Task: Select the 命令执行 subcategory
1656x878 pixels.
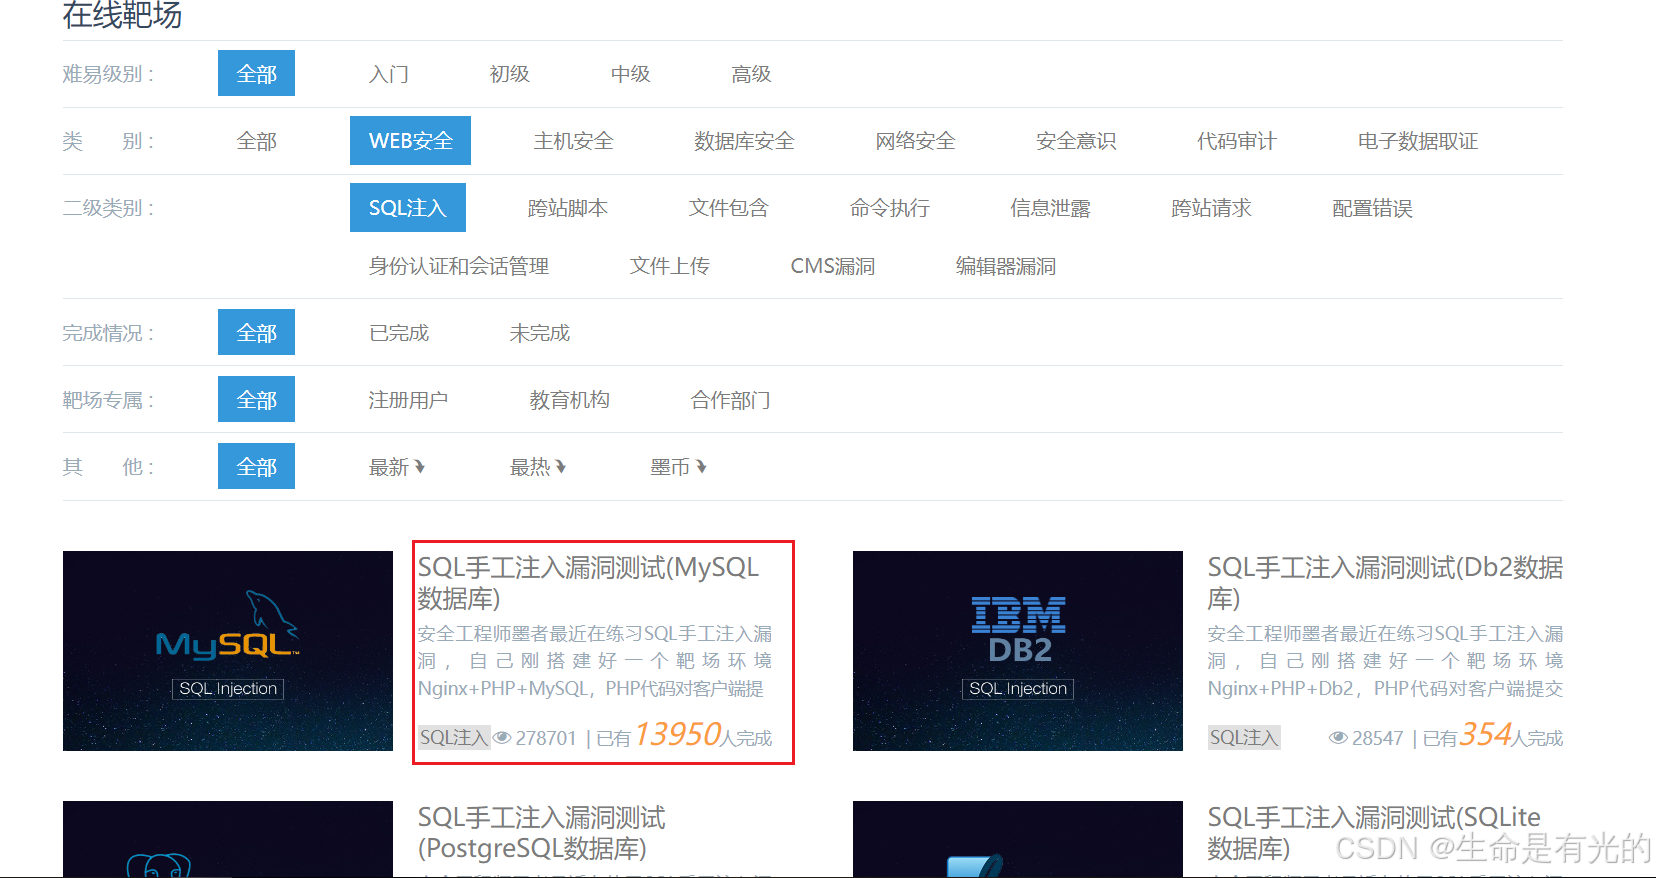Action: point(890,208)
